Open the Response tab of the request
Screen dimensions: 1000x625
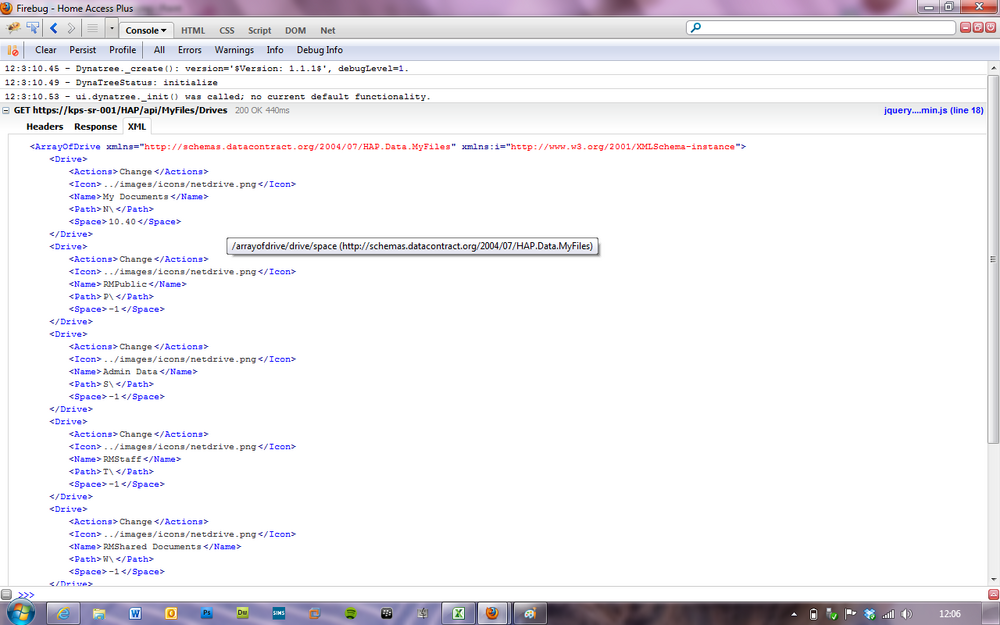(96, 126)
